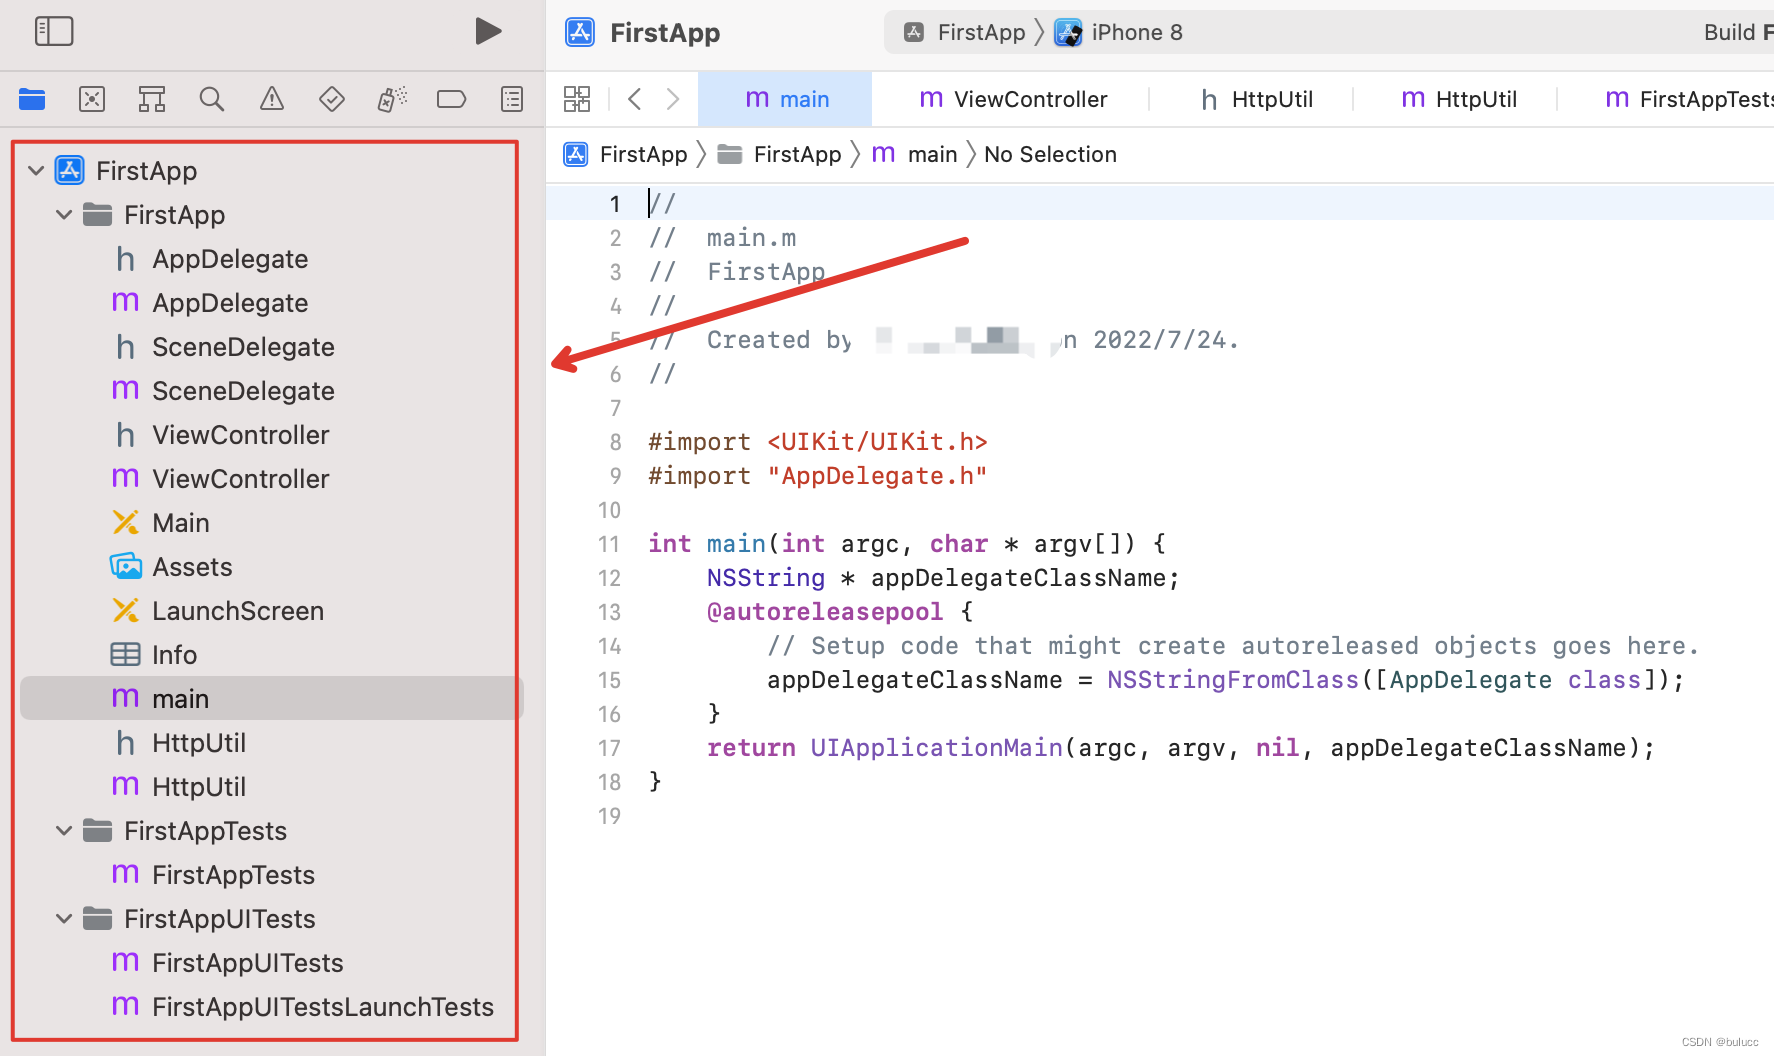The image size is (1774, 1056).
Task: Select the Symbol navigator hierarchy icon
Action: 152,99
